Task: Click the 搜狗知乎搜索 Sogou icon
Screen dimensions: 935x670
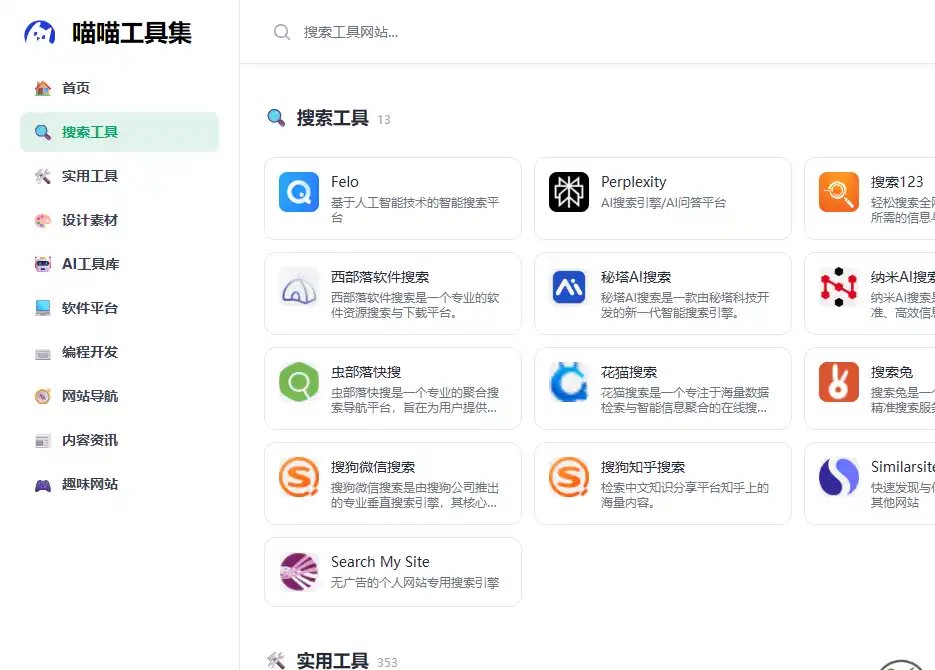Action: coord(569,477)
